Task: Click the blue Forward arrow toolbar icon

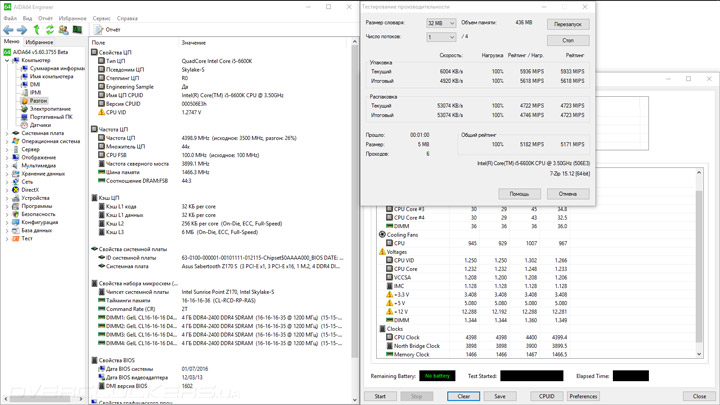Action: (22, 30)
